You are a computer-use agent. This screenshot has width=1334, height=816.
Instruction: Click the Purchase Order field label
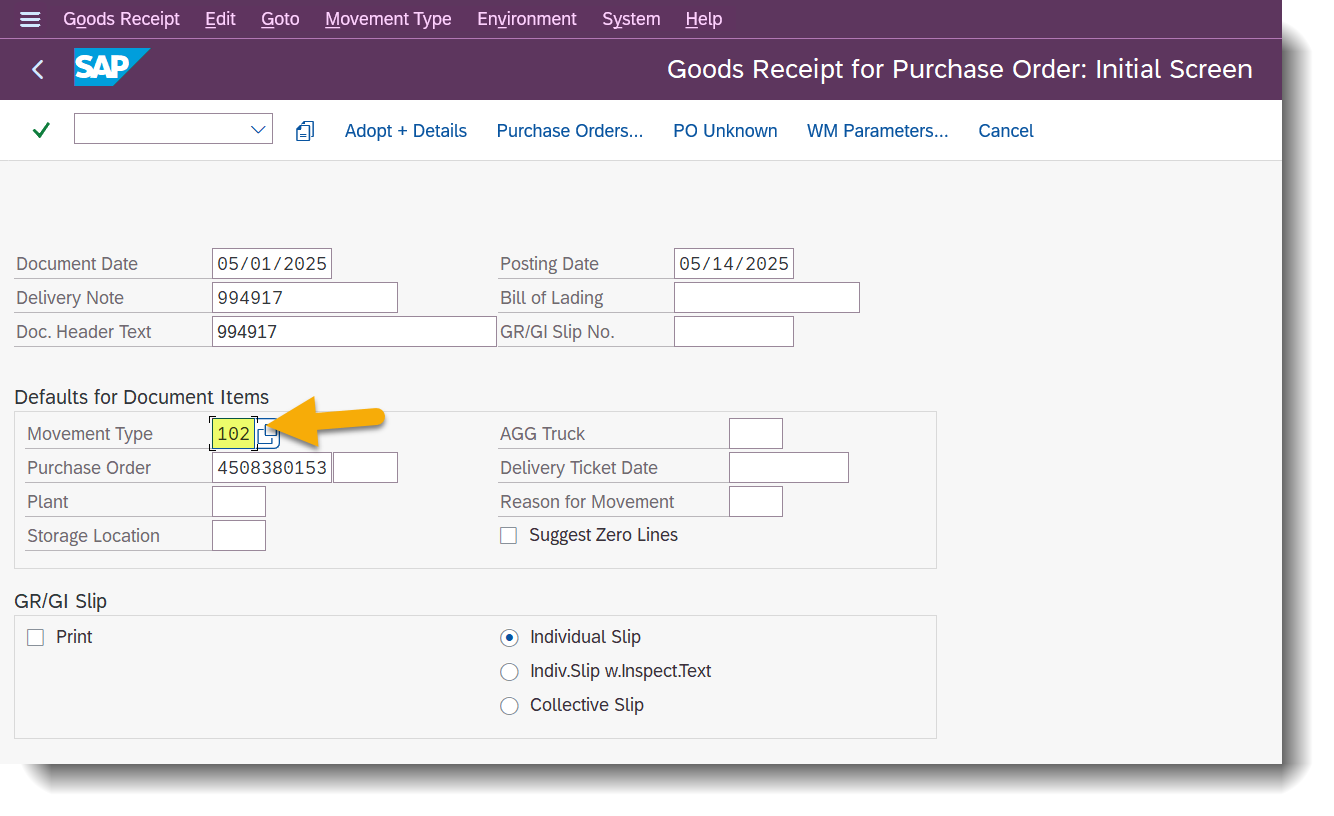89,468
